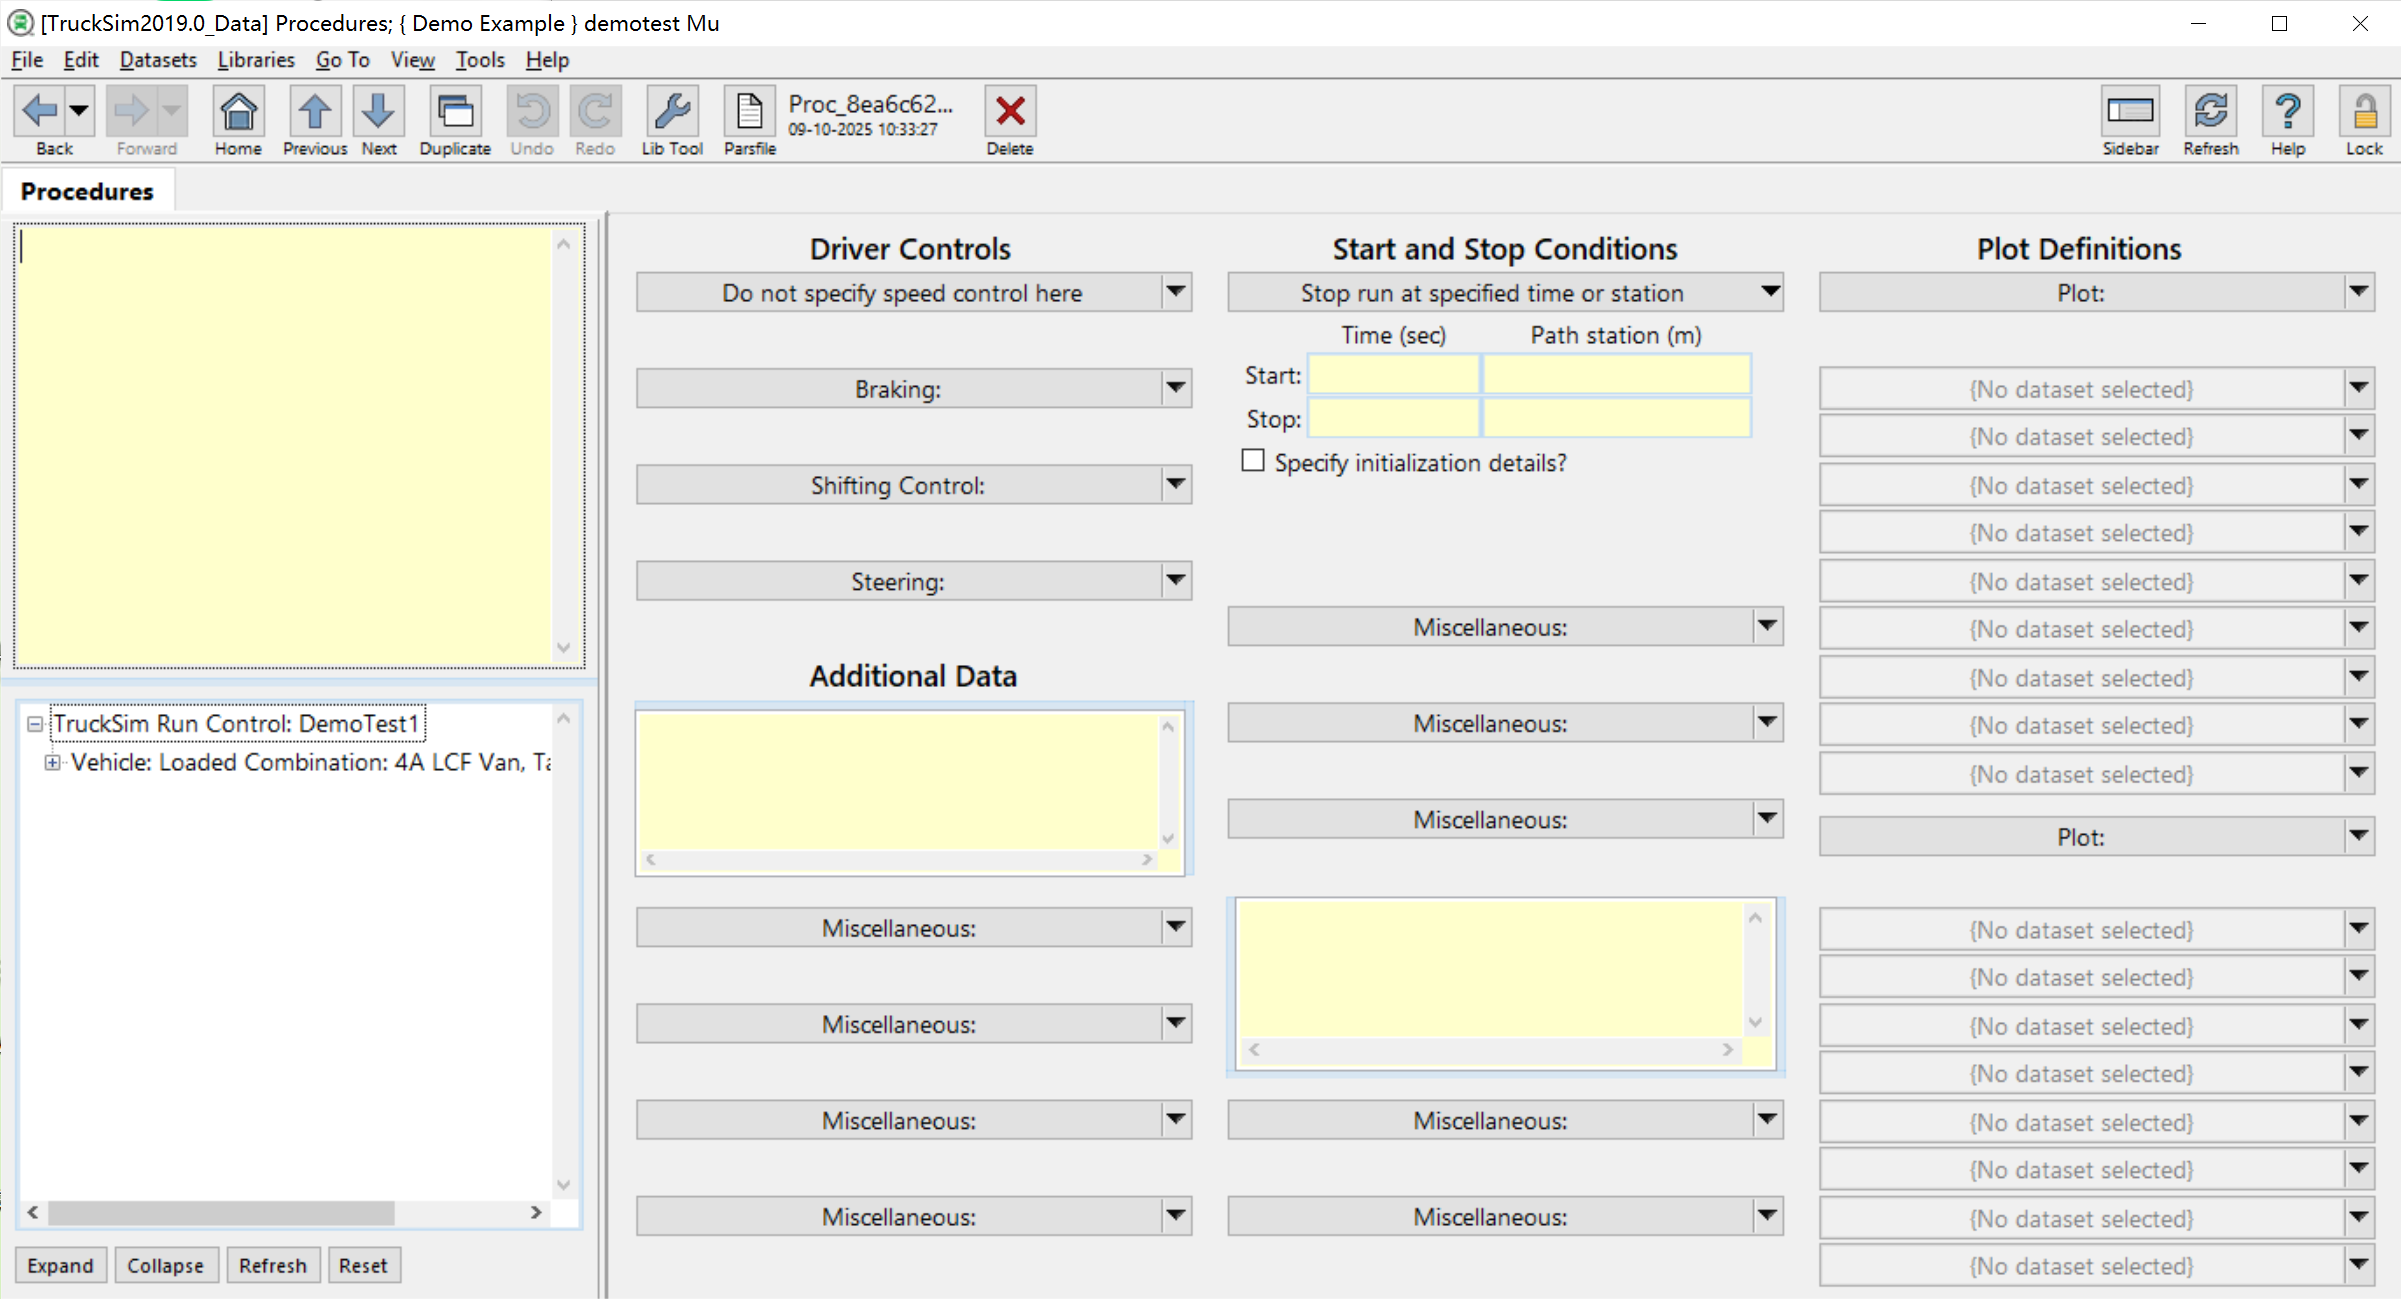Click the Stop Path station field
The width and height of the screenshot is (2401, 1299).
tap(1616, 418)
